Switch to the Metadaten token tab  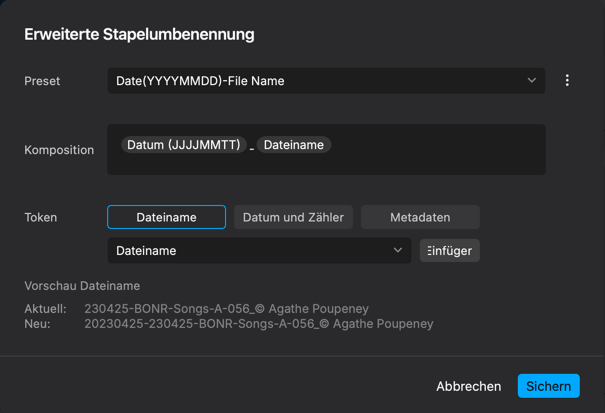(x=420, y=217)
